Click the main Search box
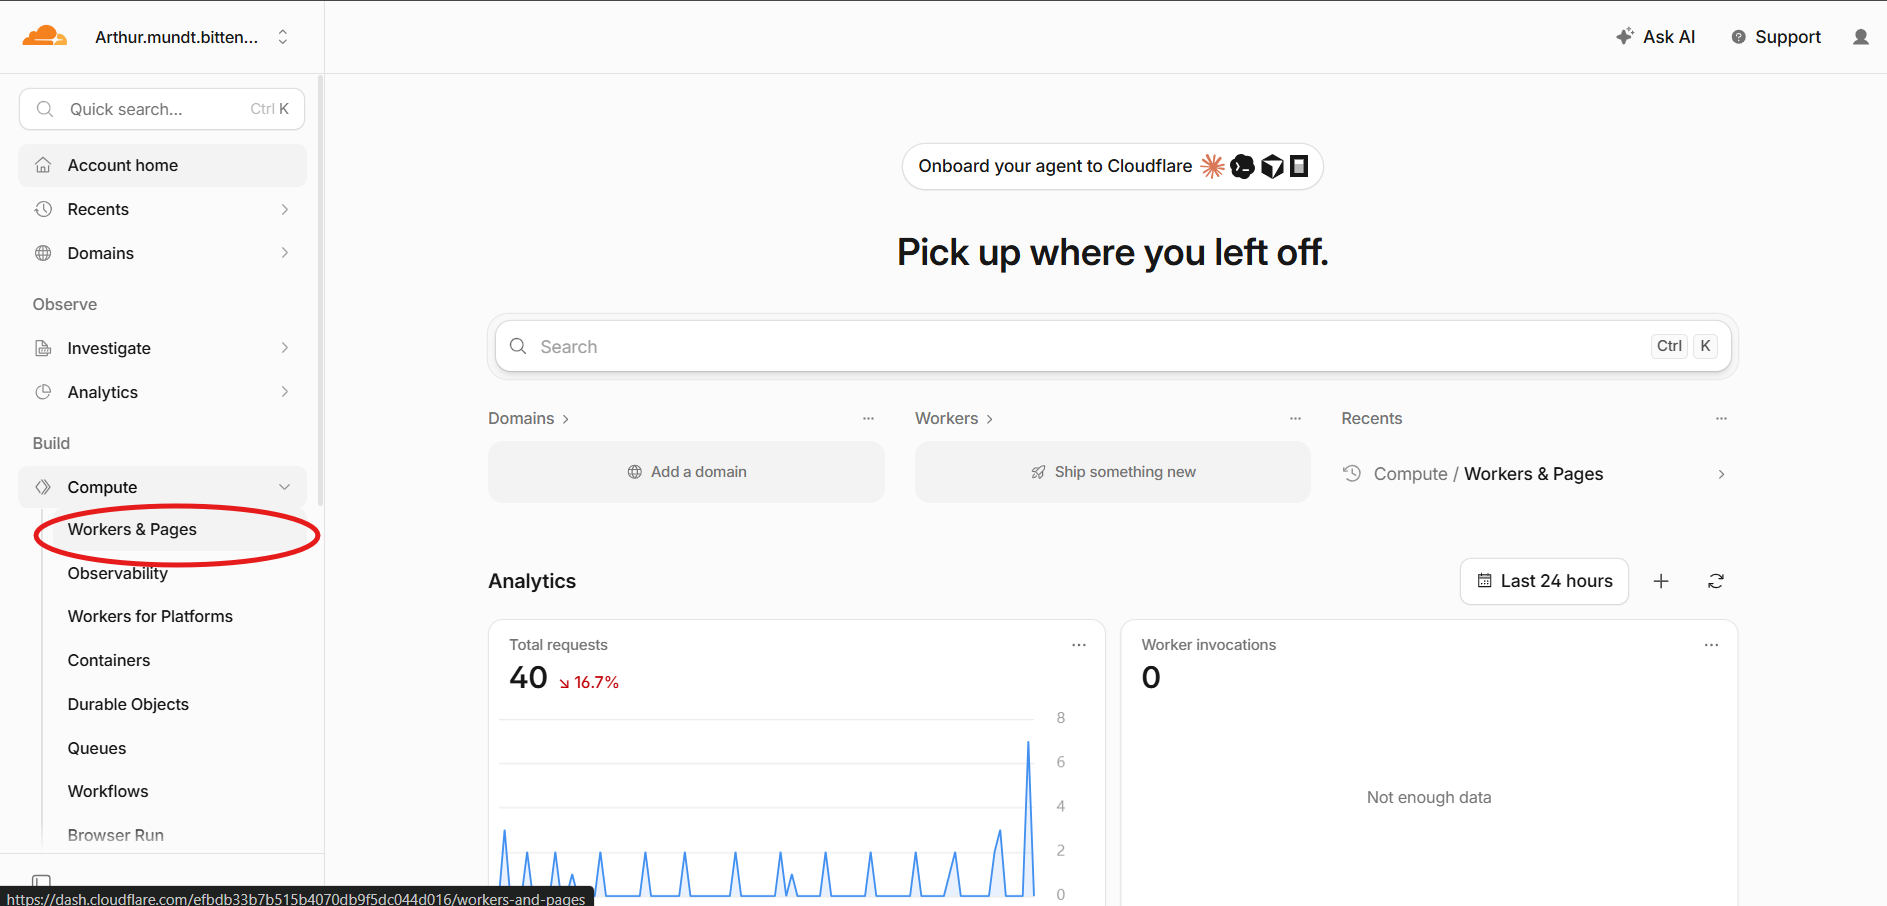The image size is (1887, 906). pos(1112,346)
